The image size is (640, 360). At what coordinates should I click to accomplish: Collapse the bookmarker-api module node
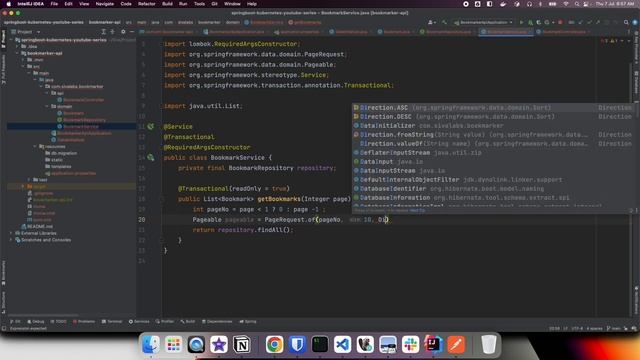[17, 53]
